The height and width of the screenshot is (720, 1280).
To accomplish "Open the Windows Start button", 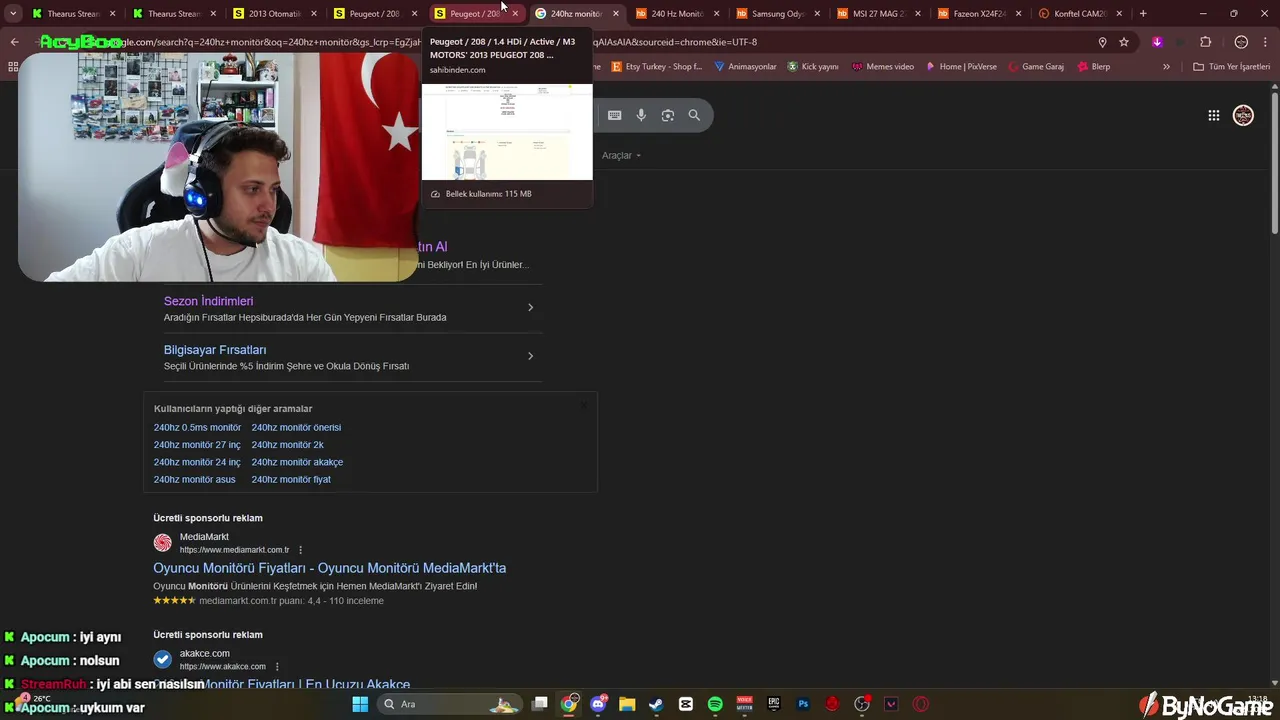I will (x=360, y=704).
